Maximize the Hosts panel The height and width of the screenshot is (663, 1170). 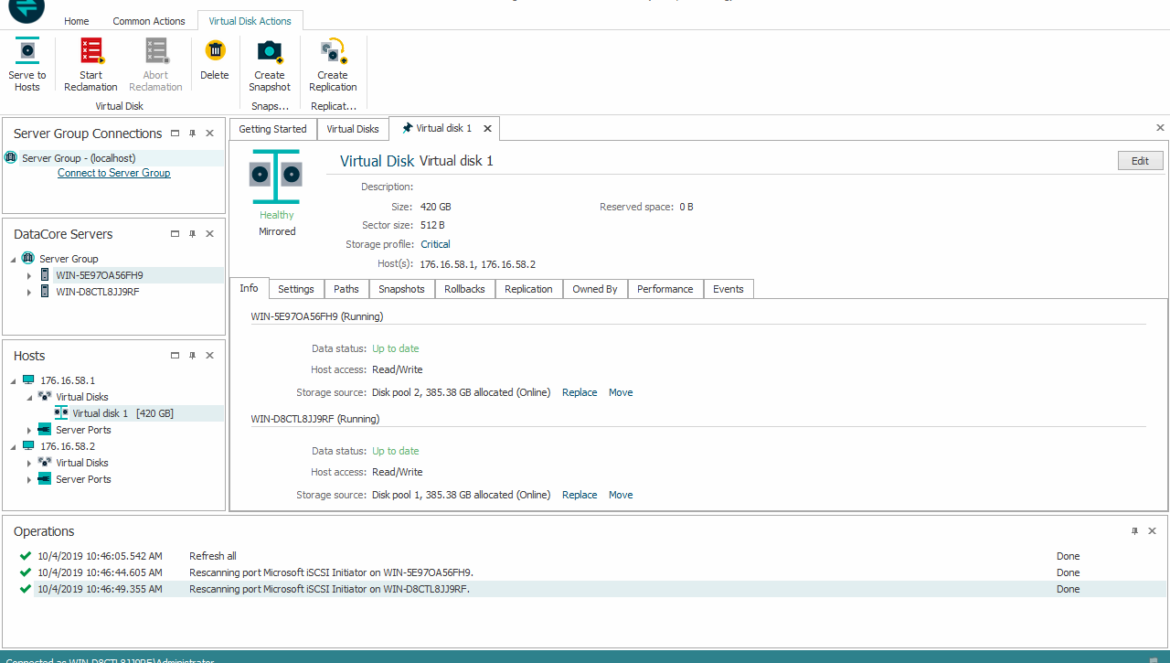(175, 356)
